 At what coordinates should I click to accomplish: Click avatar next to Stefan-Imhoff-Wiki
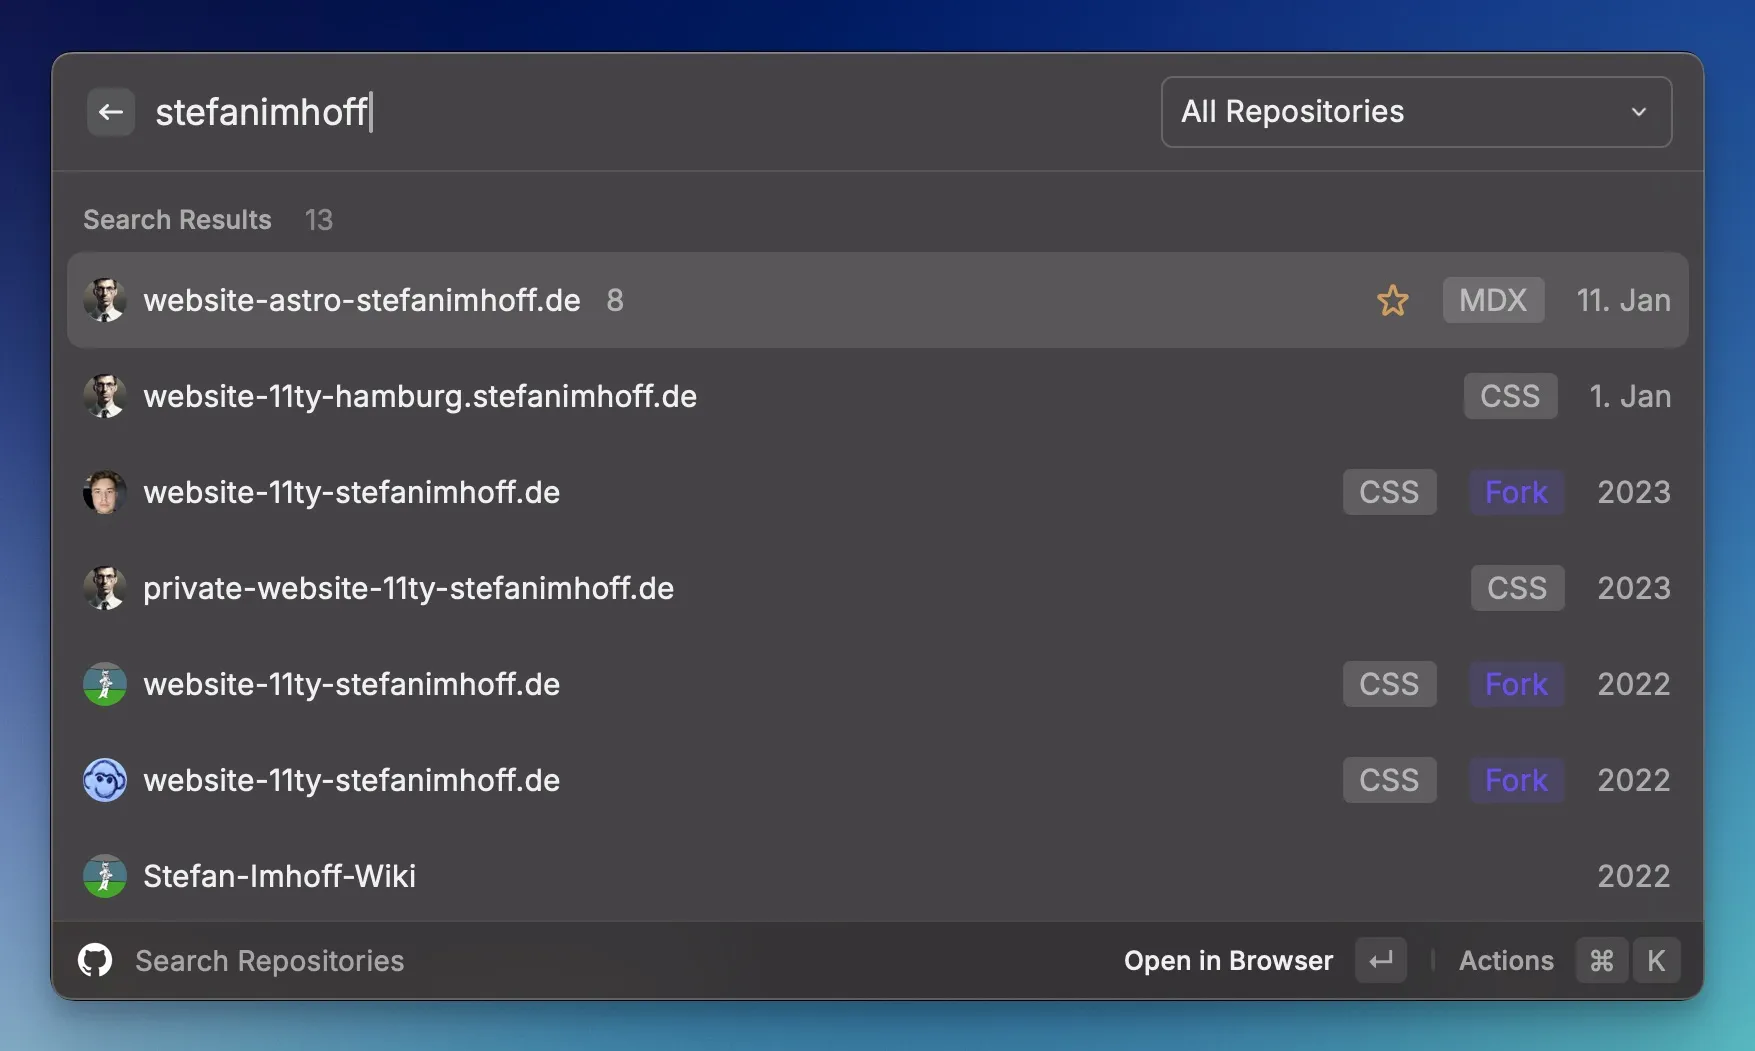pos(105,876)
